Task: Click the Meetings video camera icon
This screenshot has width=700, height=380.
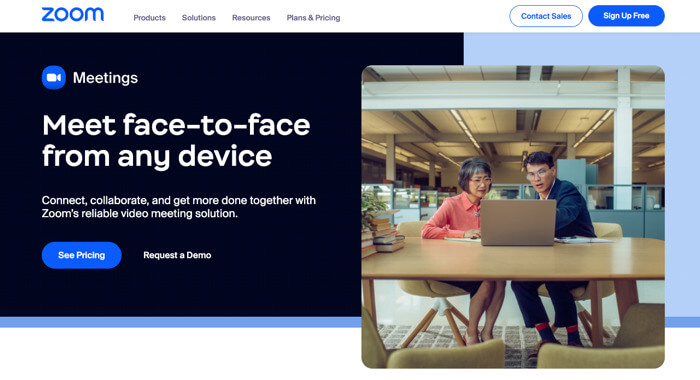Action: (54, 78)
